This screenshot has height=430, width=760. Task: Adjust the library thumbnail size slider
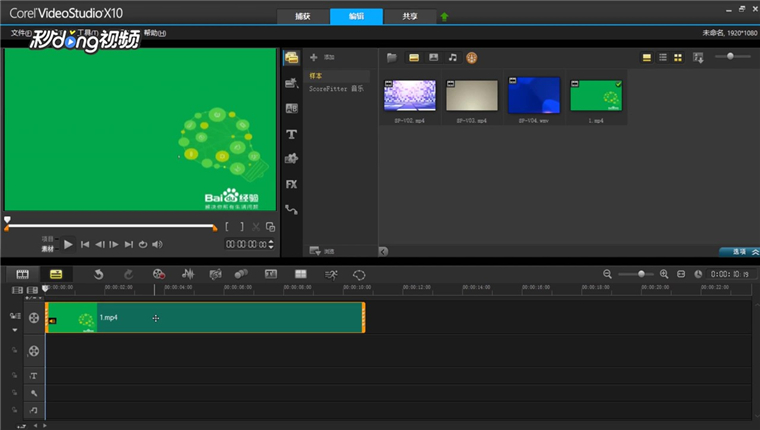[730, 56]
